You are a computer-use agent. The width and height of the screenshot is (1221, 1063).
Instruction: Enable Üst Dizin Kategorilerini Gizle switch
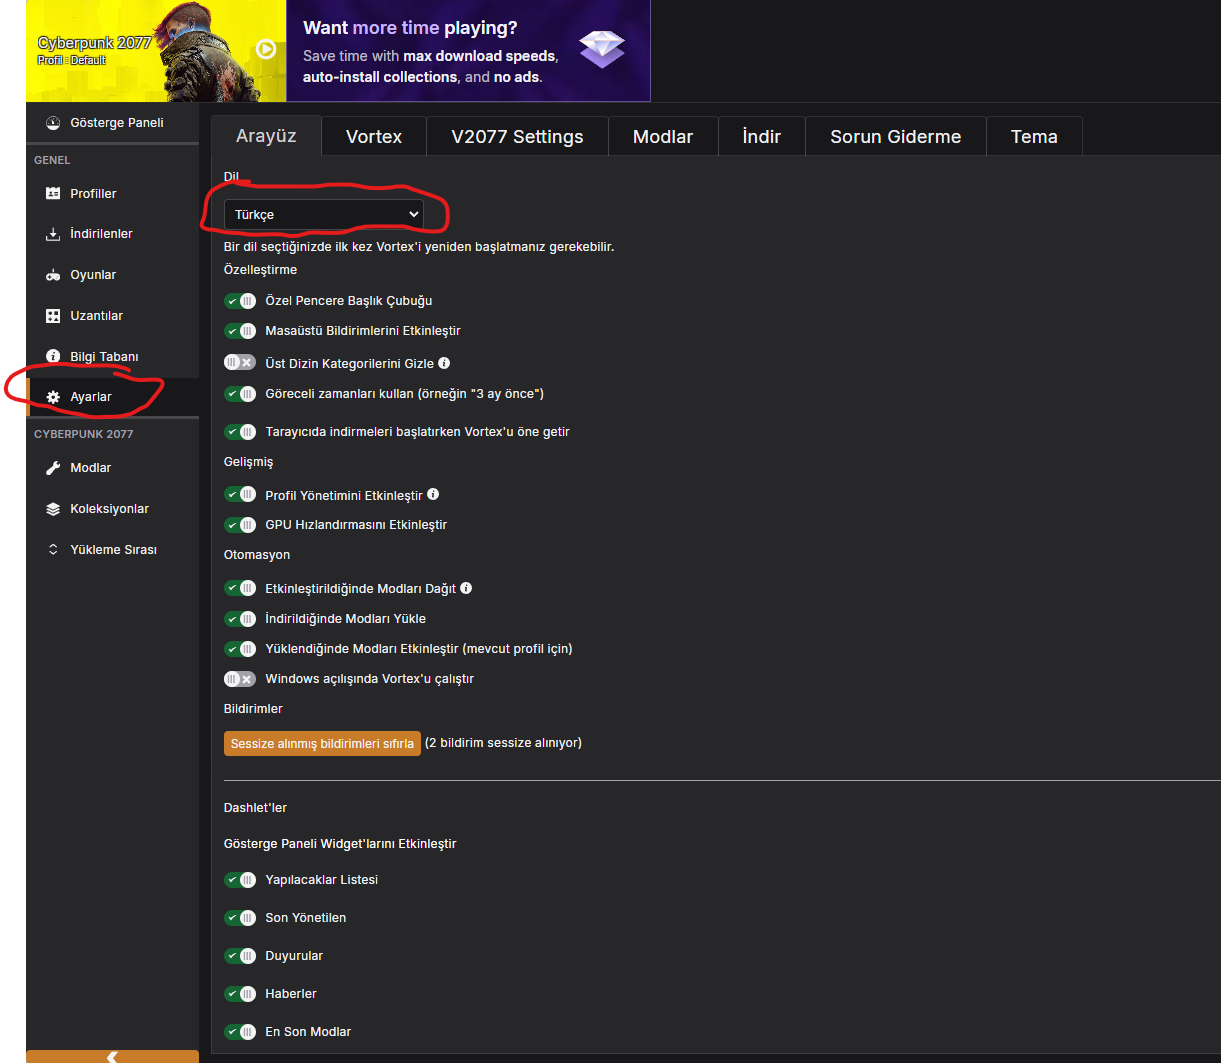coord(240,362)
